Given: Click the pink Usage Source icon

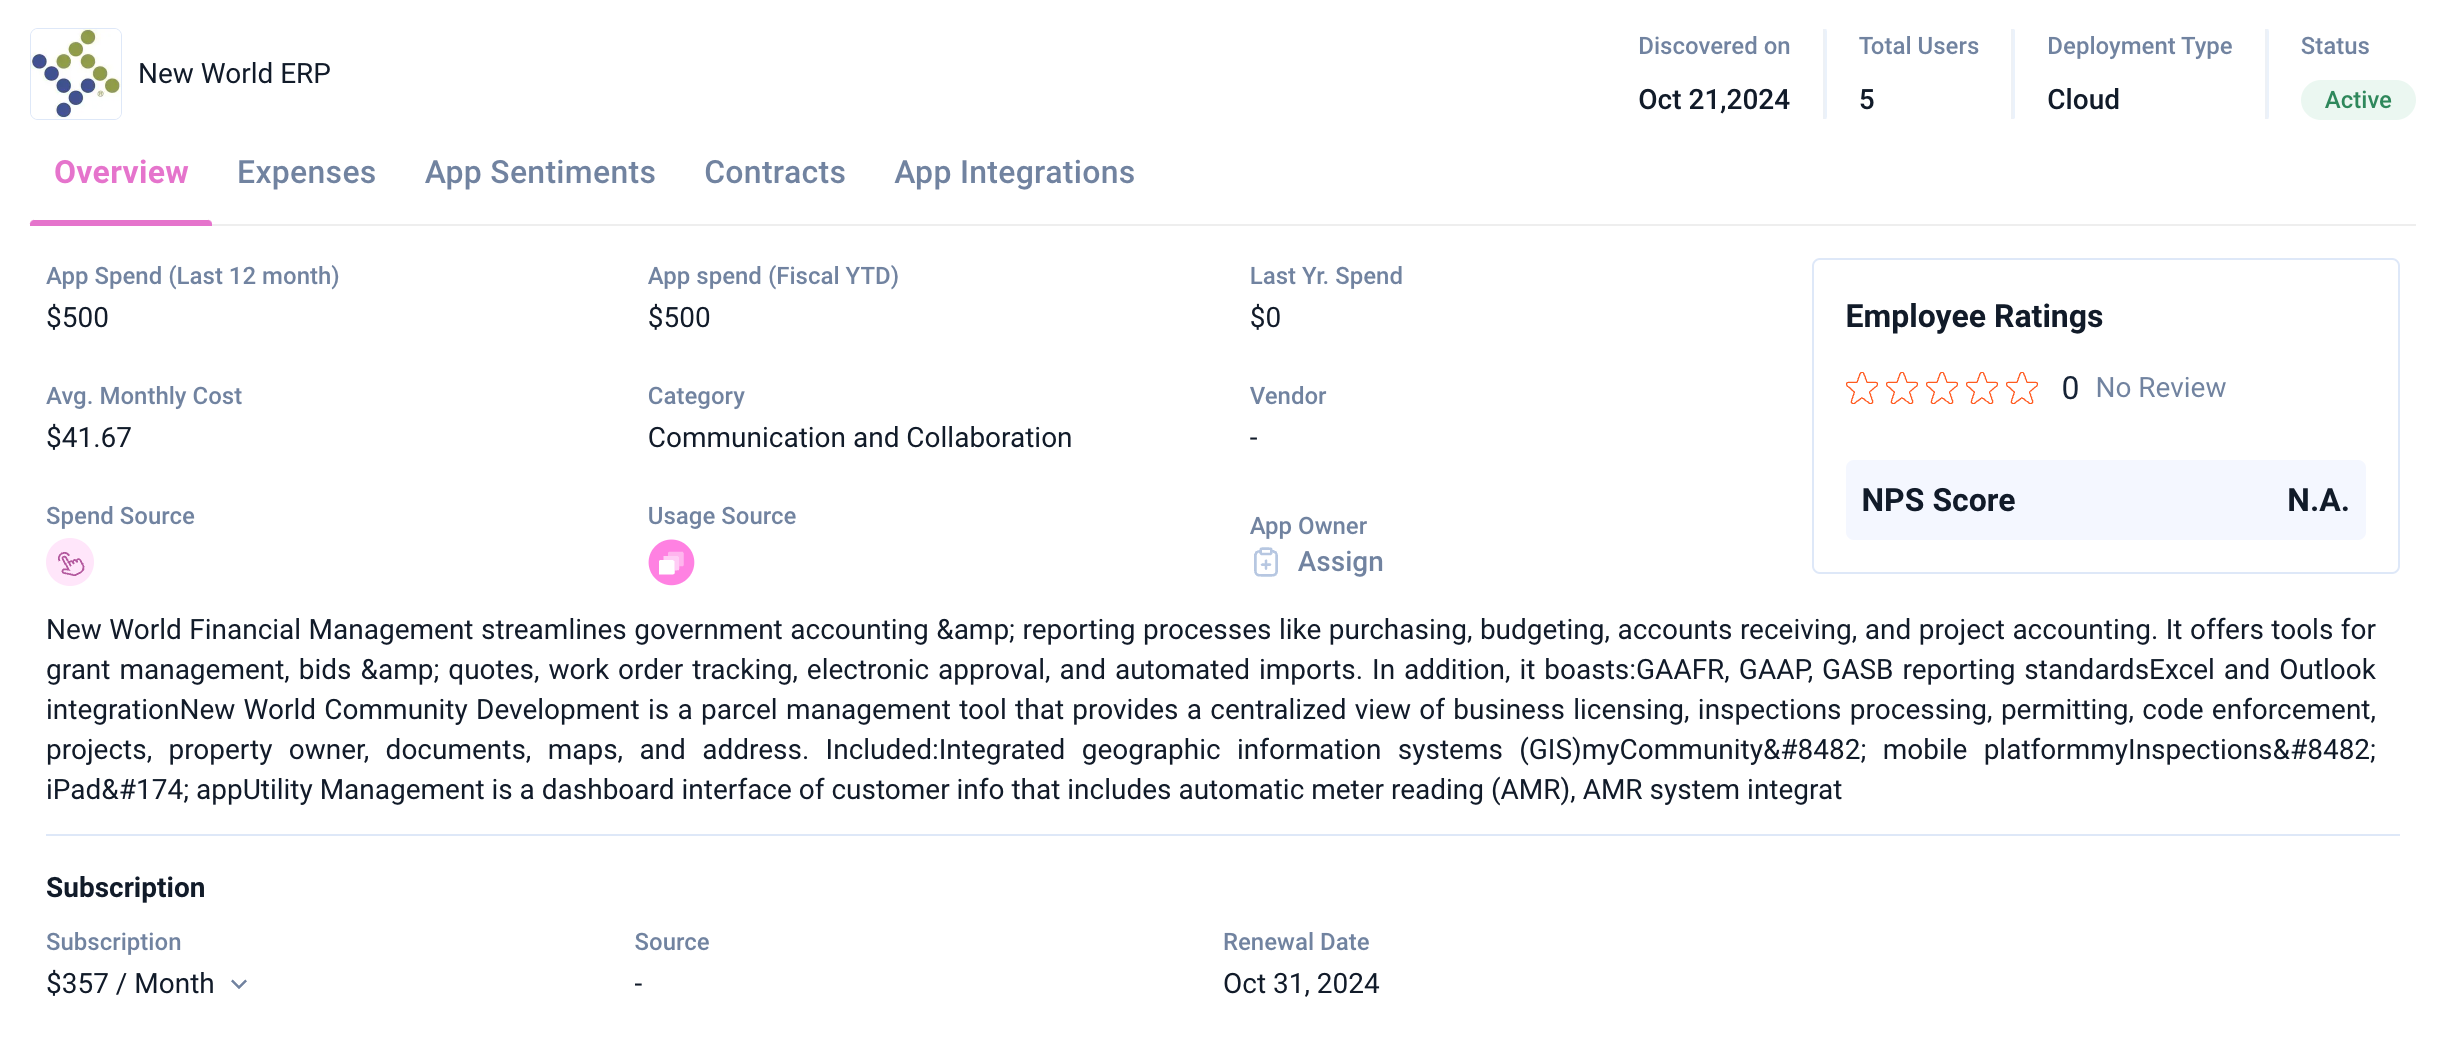Looking at the screenshot, I should [x=671, y=563].
